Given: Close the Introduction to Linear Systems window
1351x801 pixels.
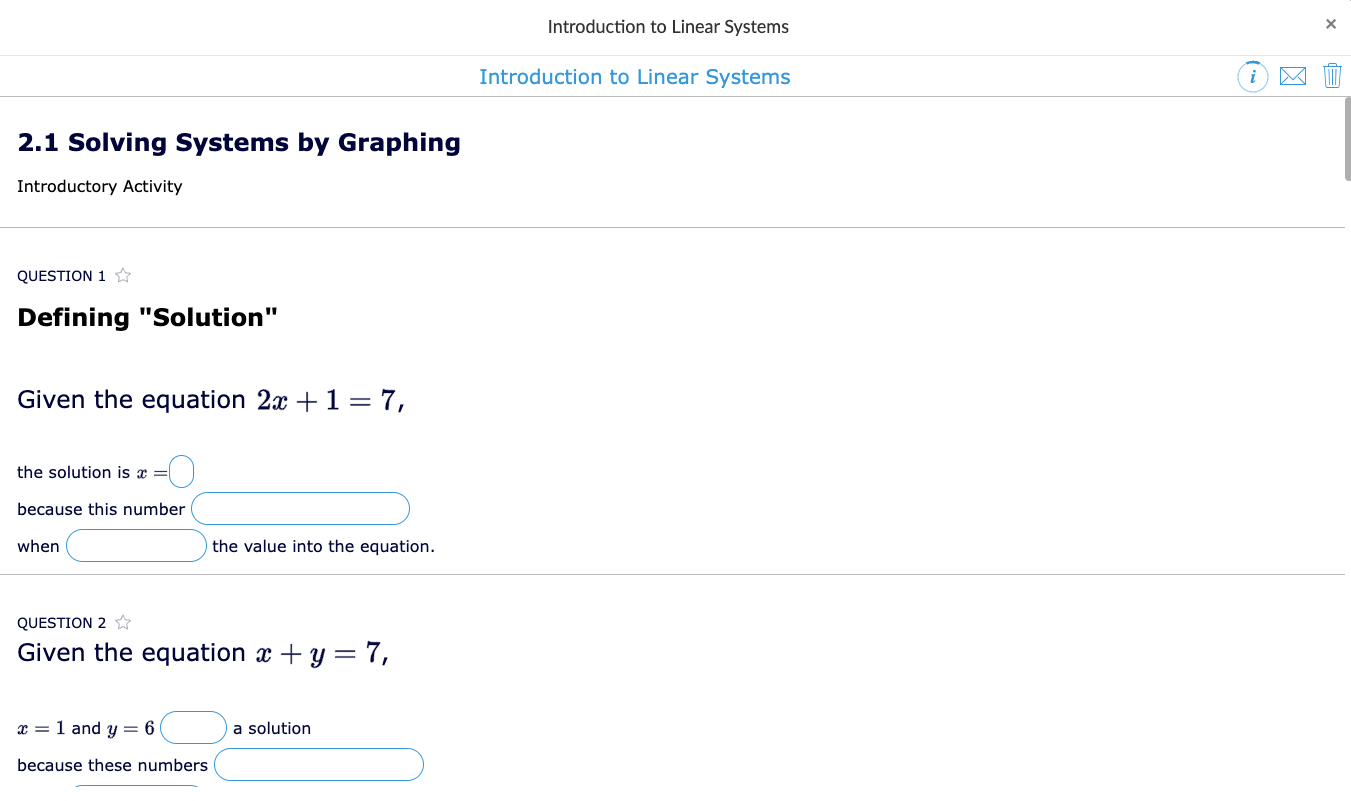Looking at the screenshot, I should (x=1331, y=24).
